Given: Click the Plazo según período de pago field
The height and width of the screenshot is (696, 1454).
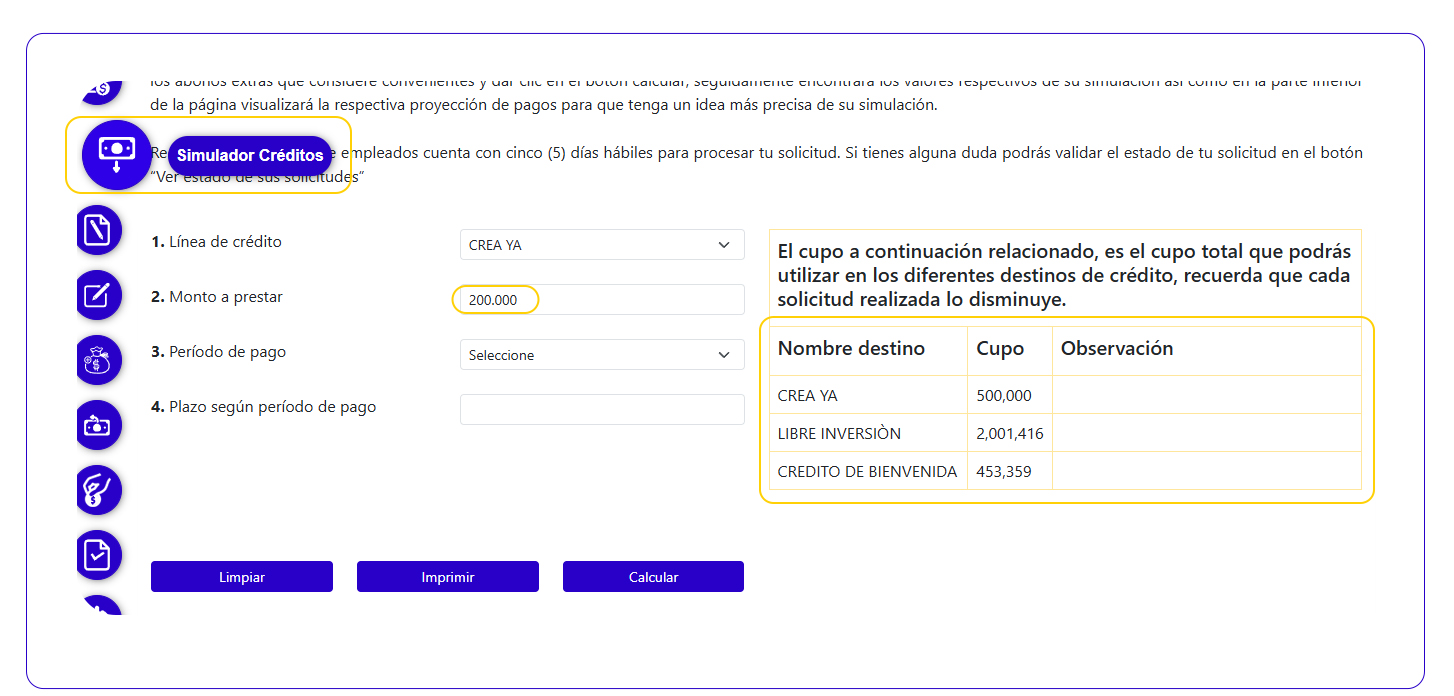Looking at the screenshot, I should click(602, 409).
